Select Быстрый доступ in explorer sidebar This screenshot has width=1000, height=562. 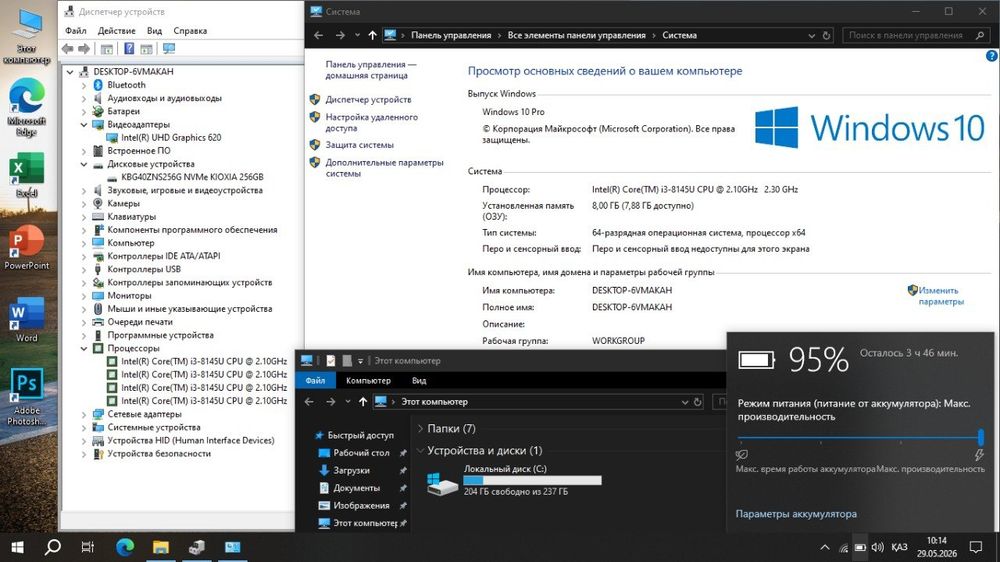pyautogui.click(x=360, y=435)
